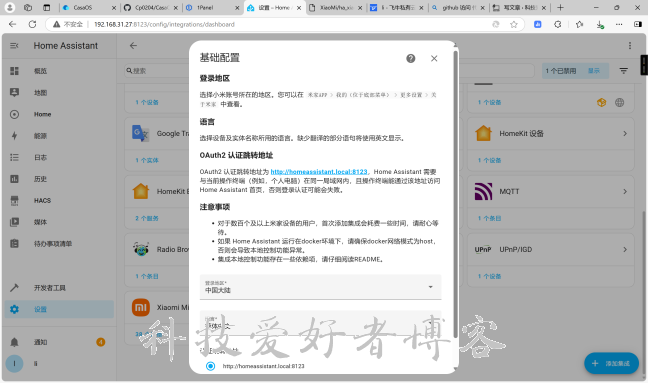648x383 pixels.
Task: Switch to the XiaoMi/ha_xiaomi browser tab
Action: (x=336, y=7)
